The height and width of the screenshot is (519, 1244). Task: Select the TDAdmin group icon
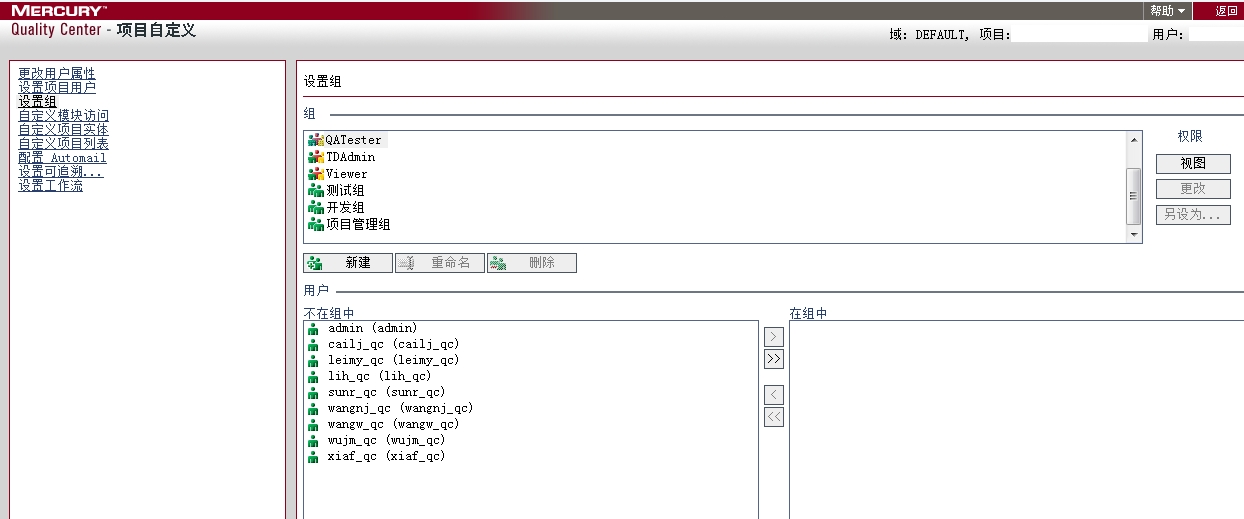tap(316, 157)
